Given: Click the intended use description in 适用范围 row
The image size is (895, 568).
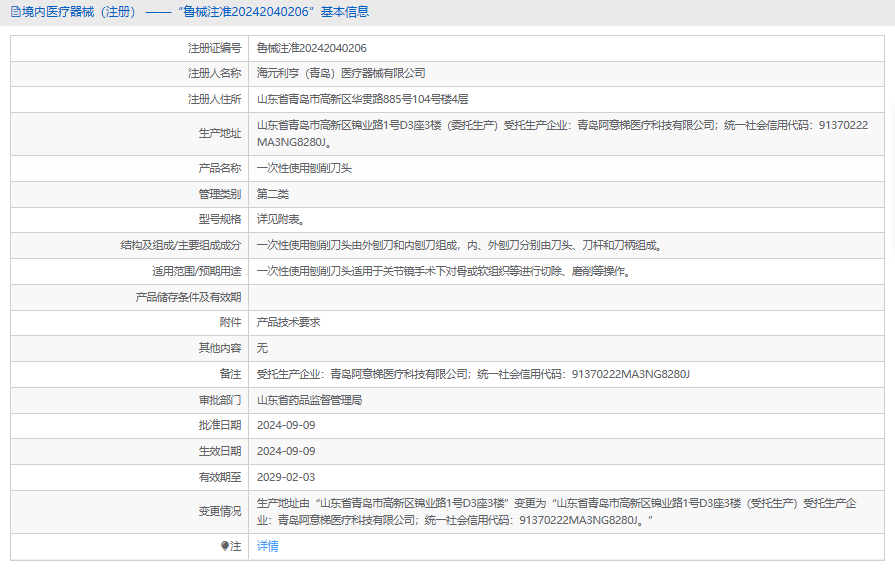Looking at the screenshot, I should tap(443, 271).
